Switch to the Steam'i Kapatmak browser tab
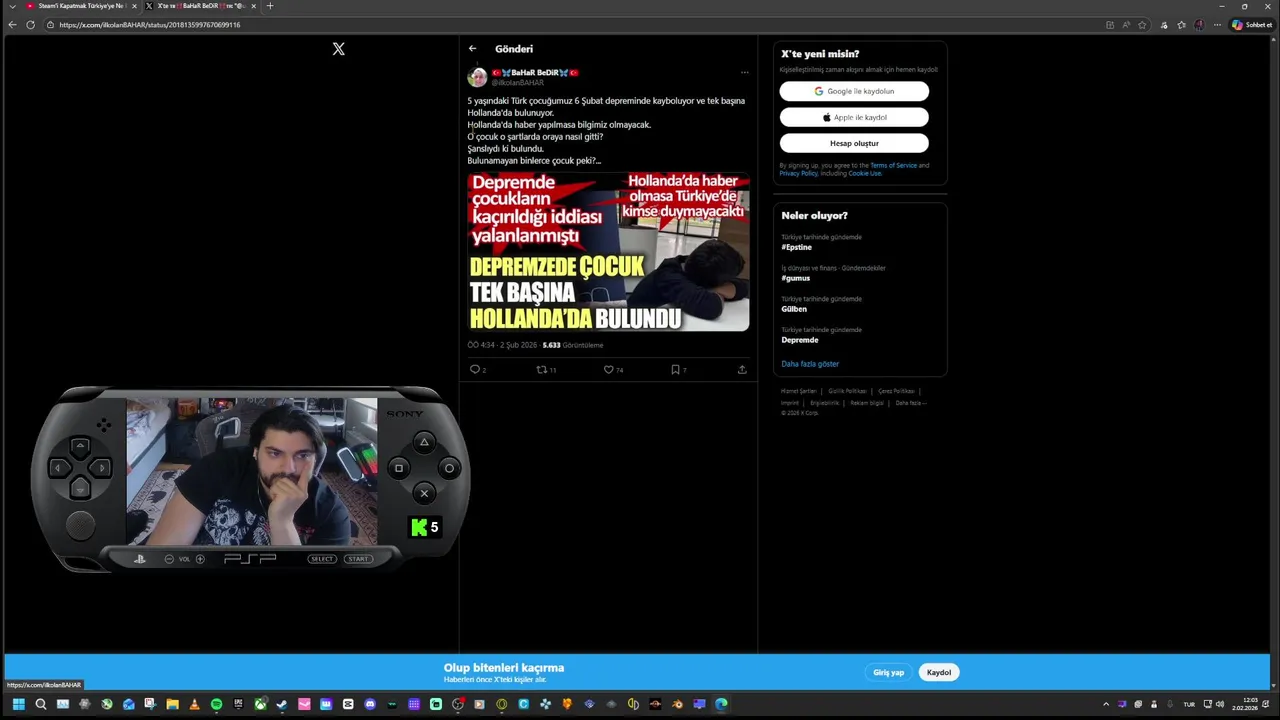The height and width of the screenshot is (720, 1280). tap(80, 6)
